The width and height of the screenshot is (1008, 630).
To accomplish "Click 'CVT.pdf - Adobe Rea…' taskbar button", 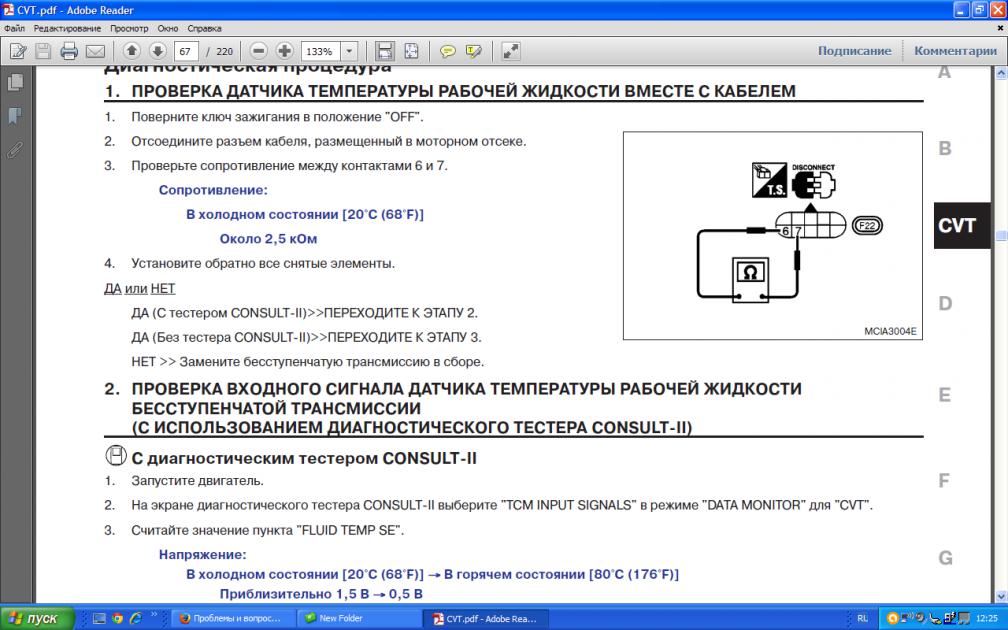I will (x=485, y=618).
